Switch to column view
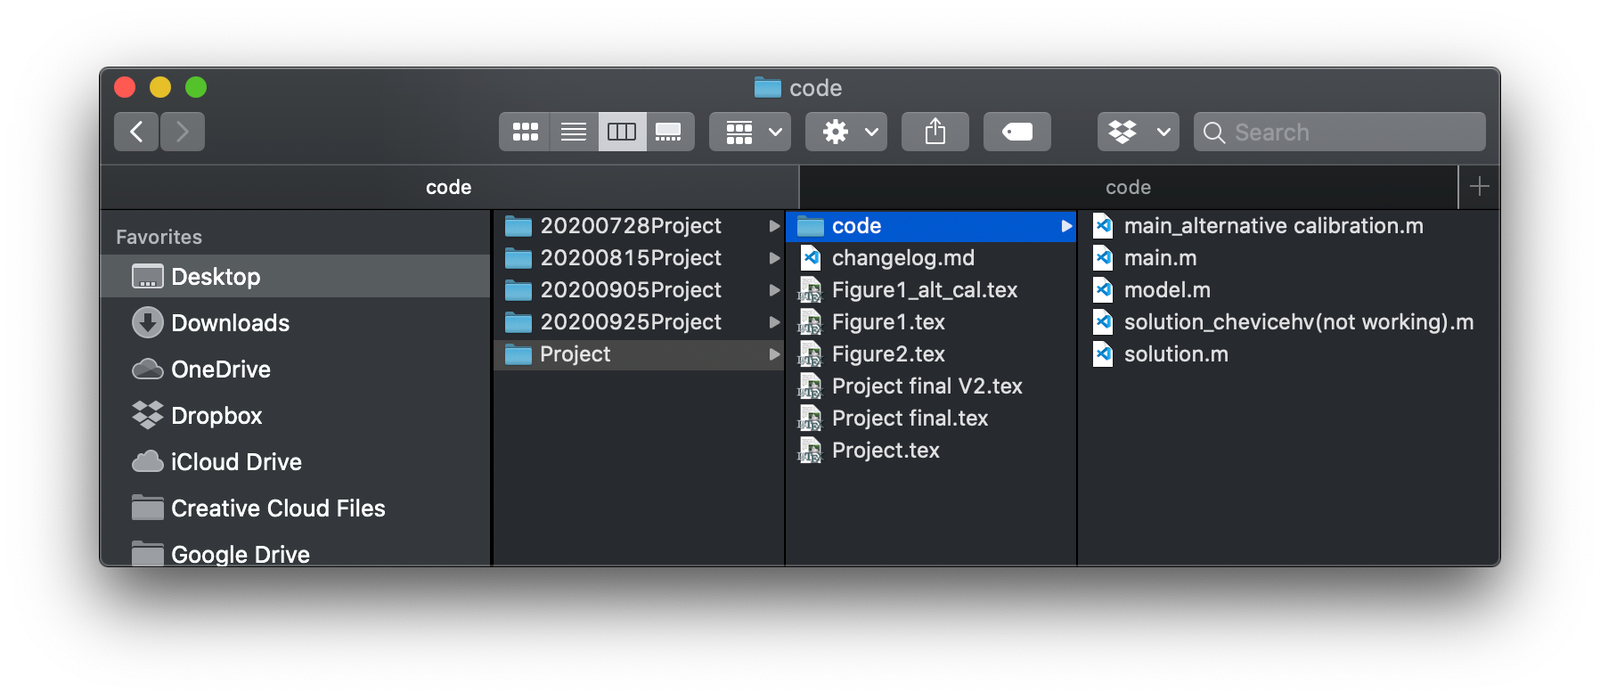 point(622,131)
